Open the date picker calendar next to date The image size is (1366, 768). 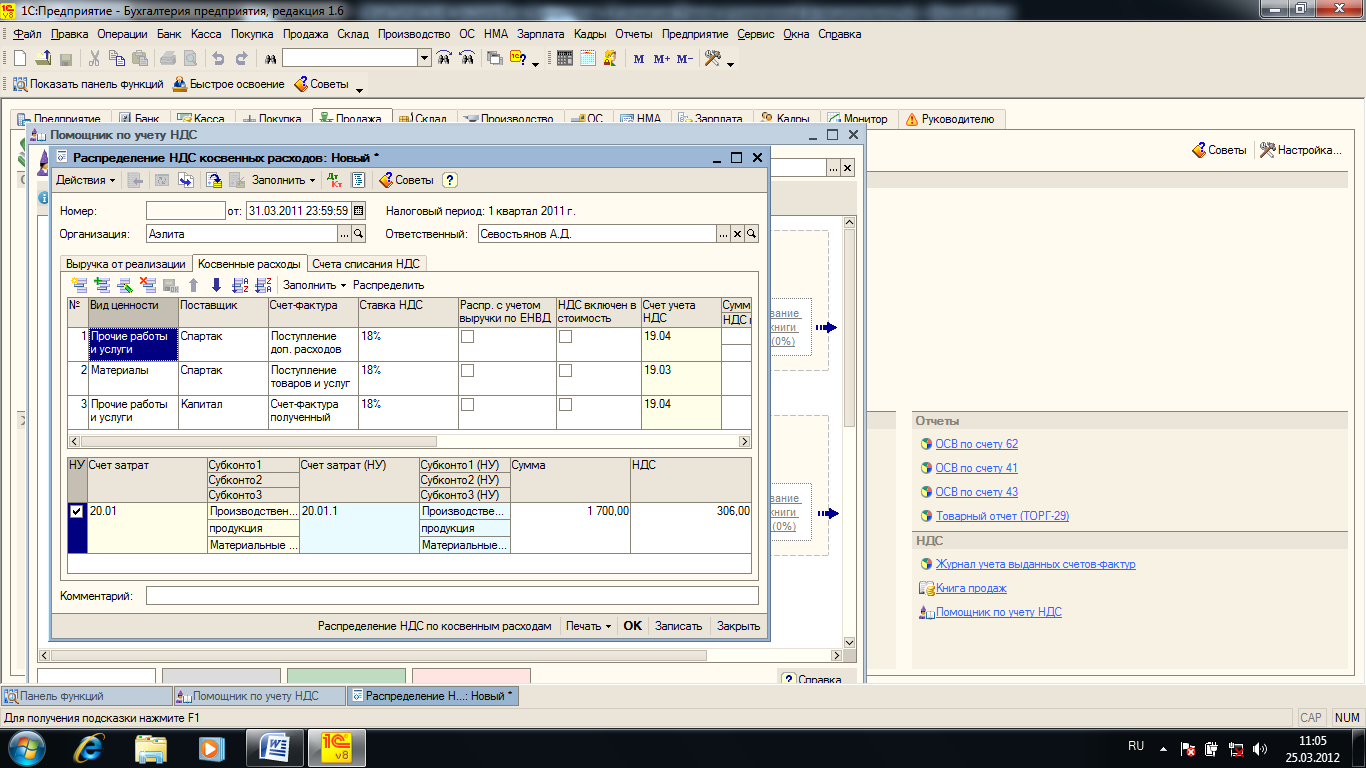(x=360, y=211)
